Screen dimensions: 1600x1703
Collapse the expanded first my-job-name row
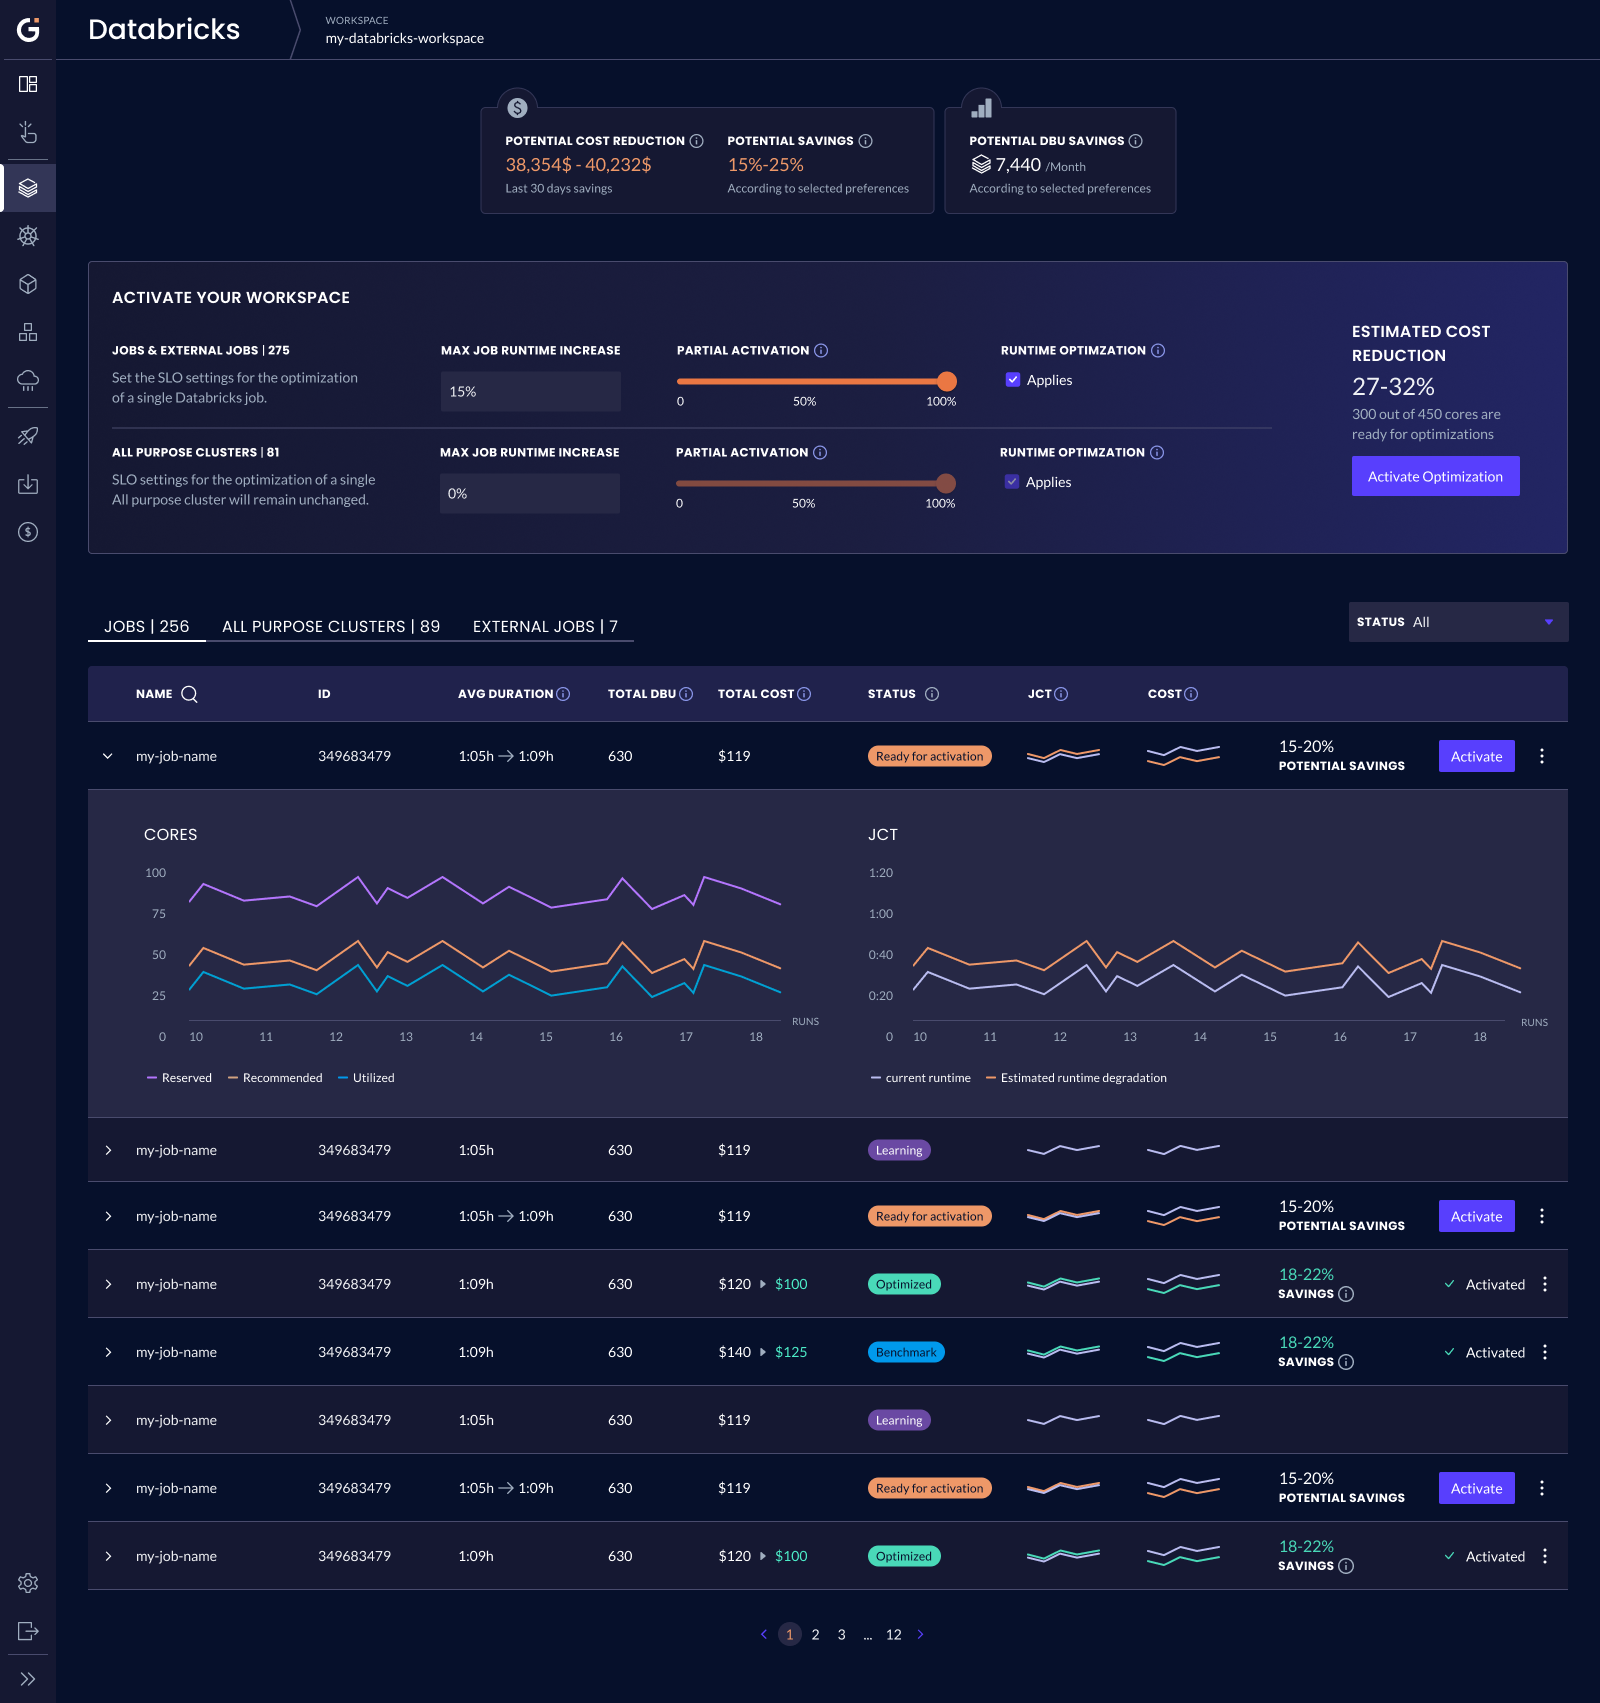108,756
